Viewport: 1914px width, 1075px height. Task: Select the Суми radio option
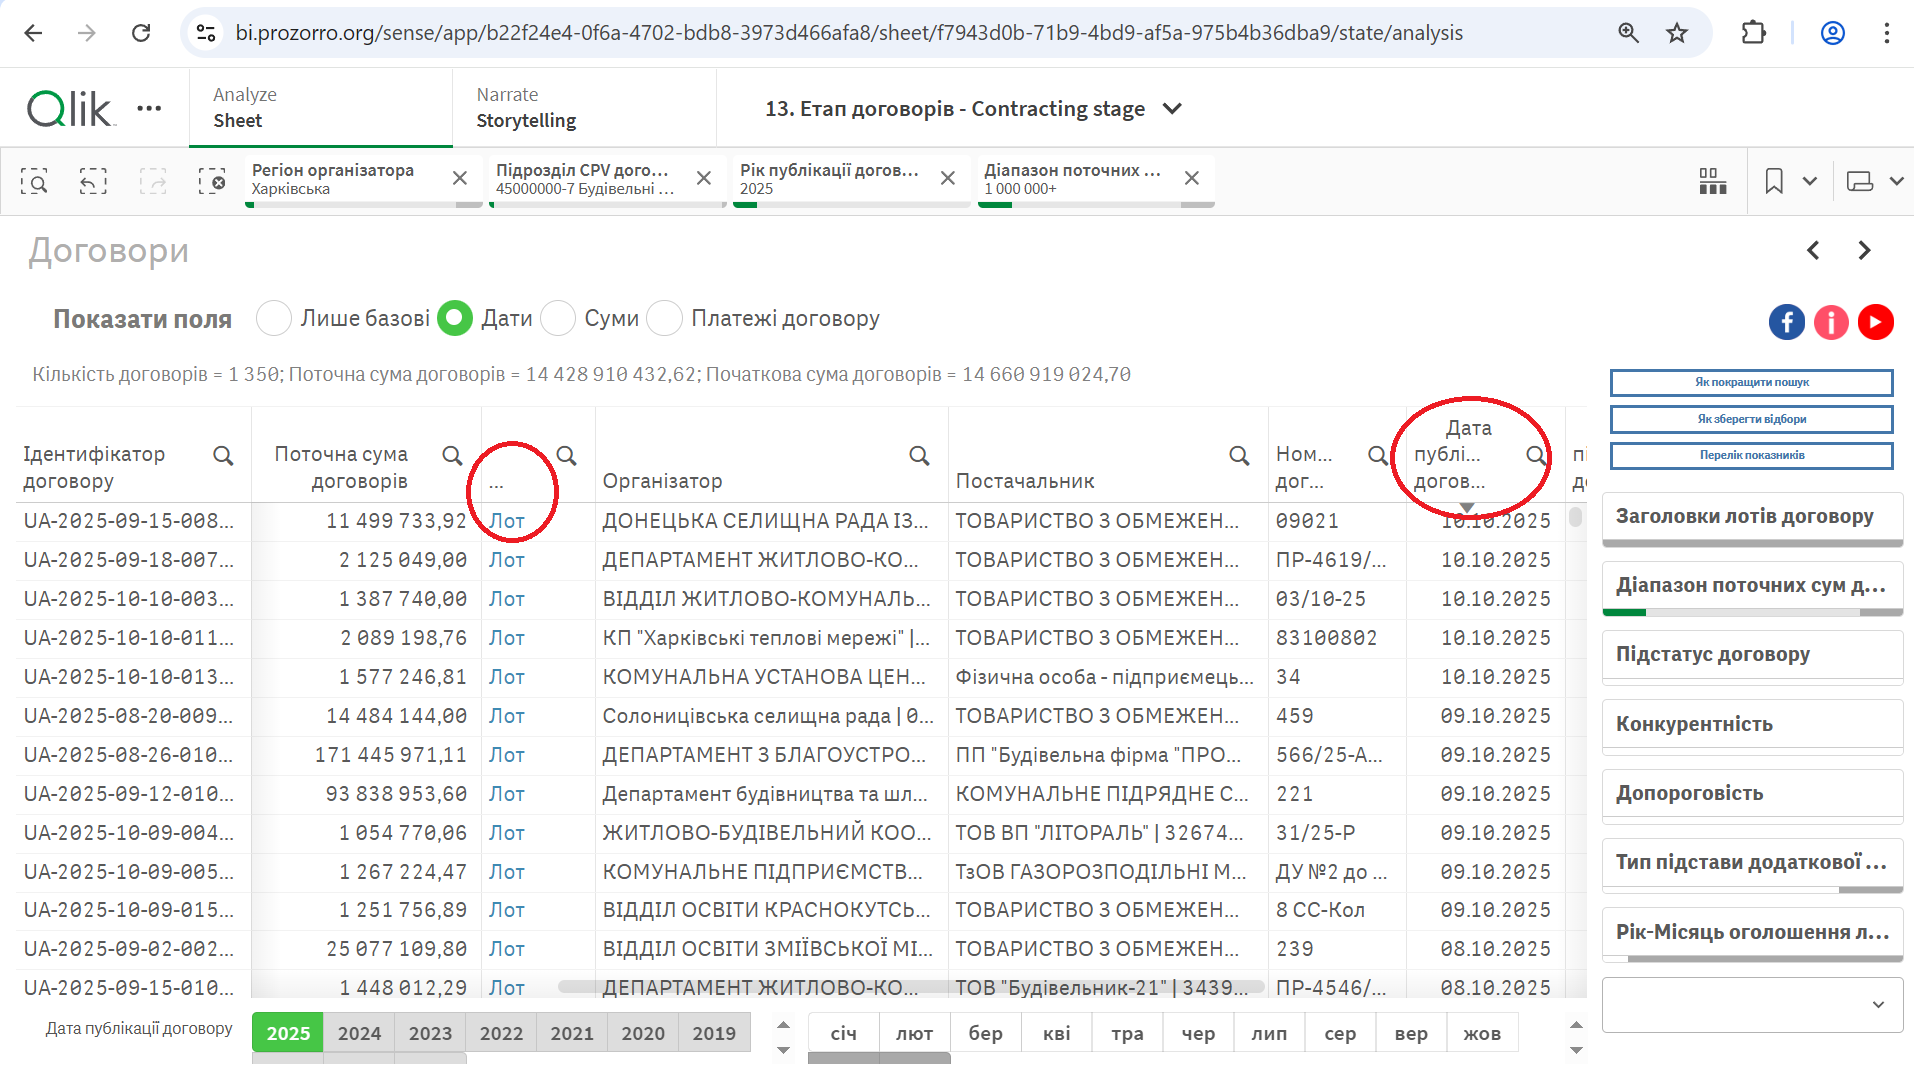558,319
